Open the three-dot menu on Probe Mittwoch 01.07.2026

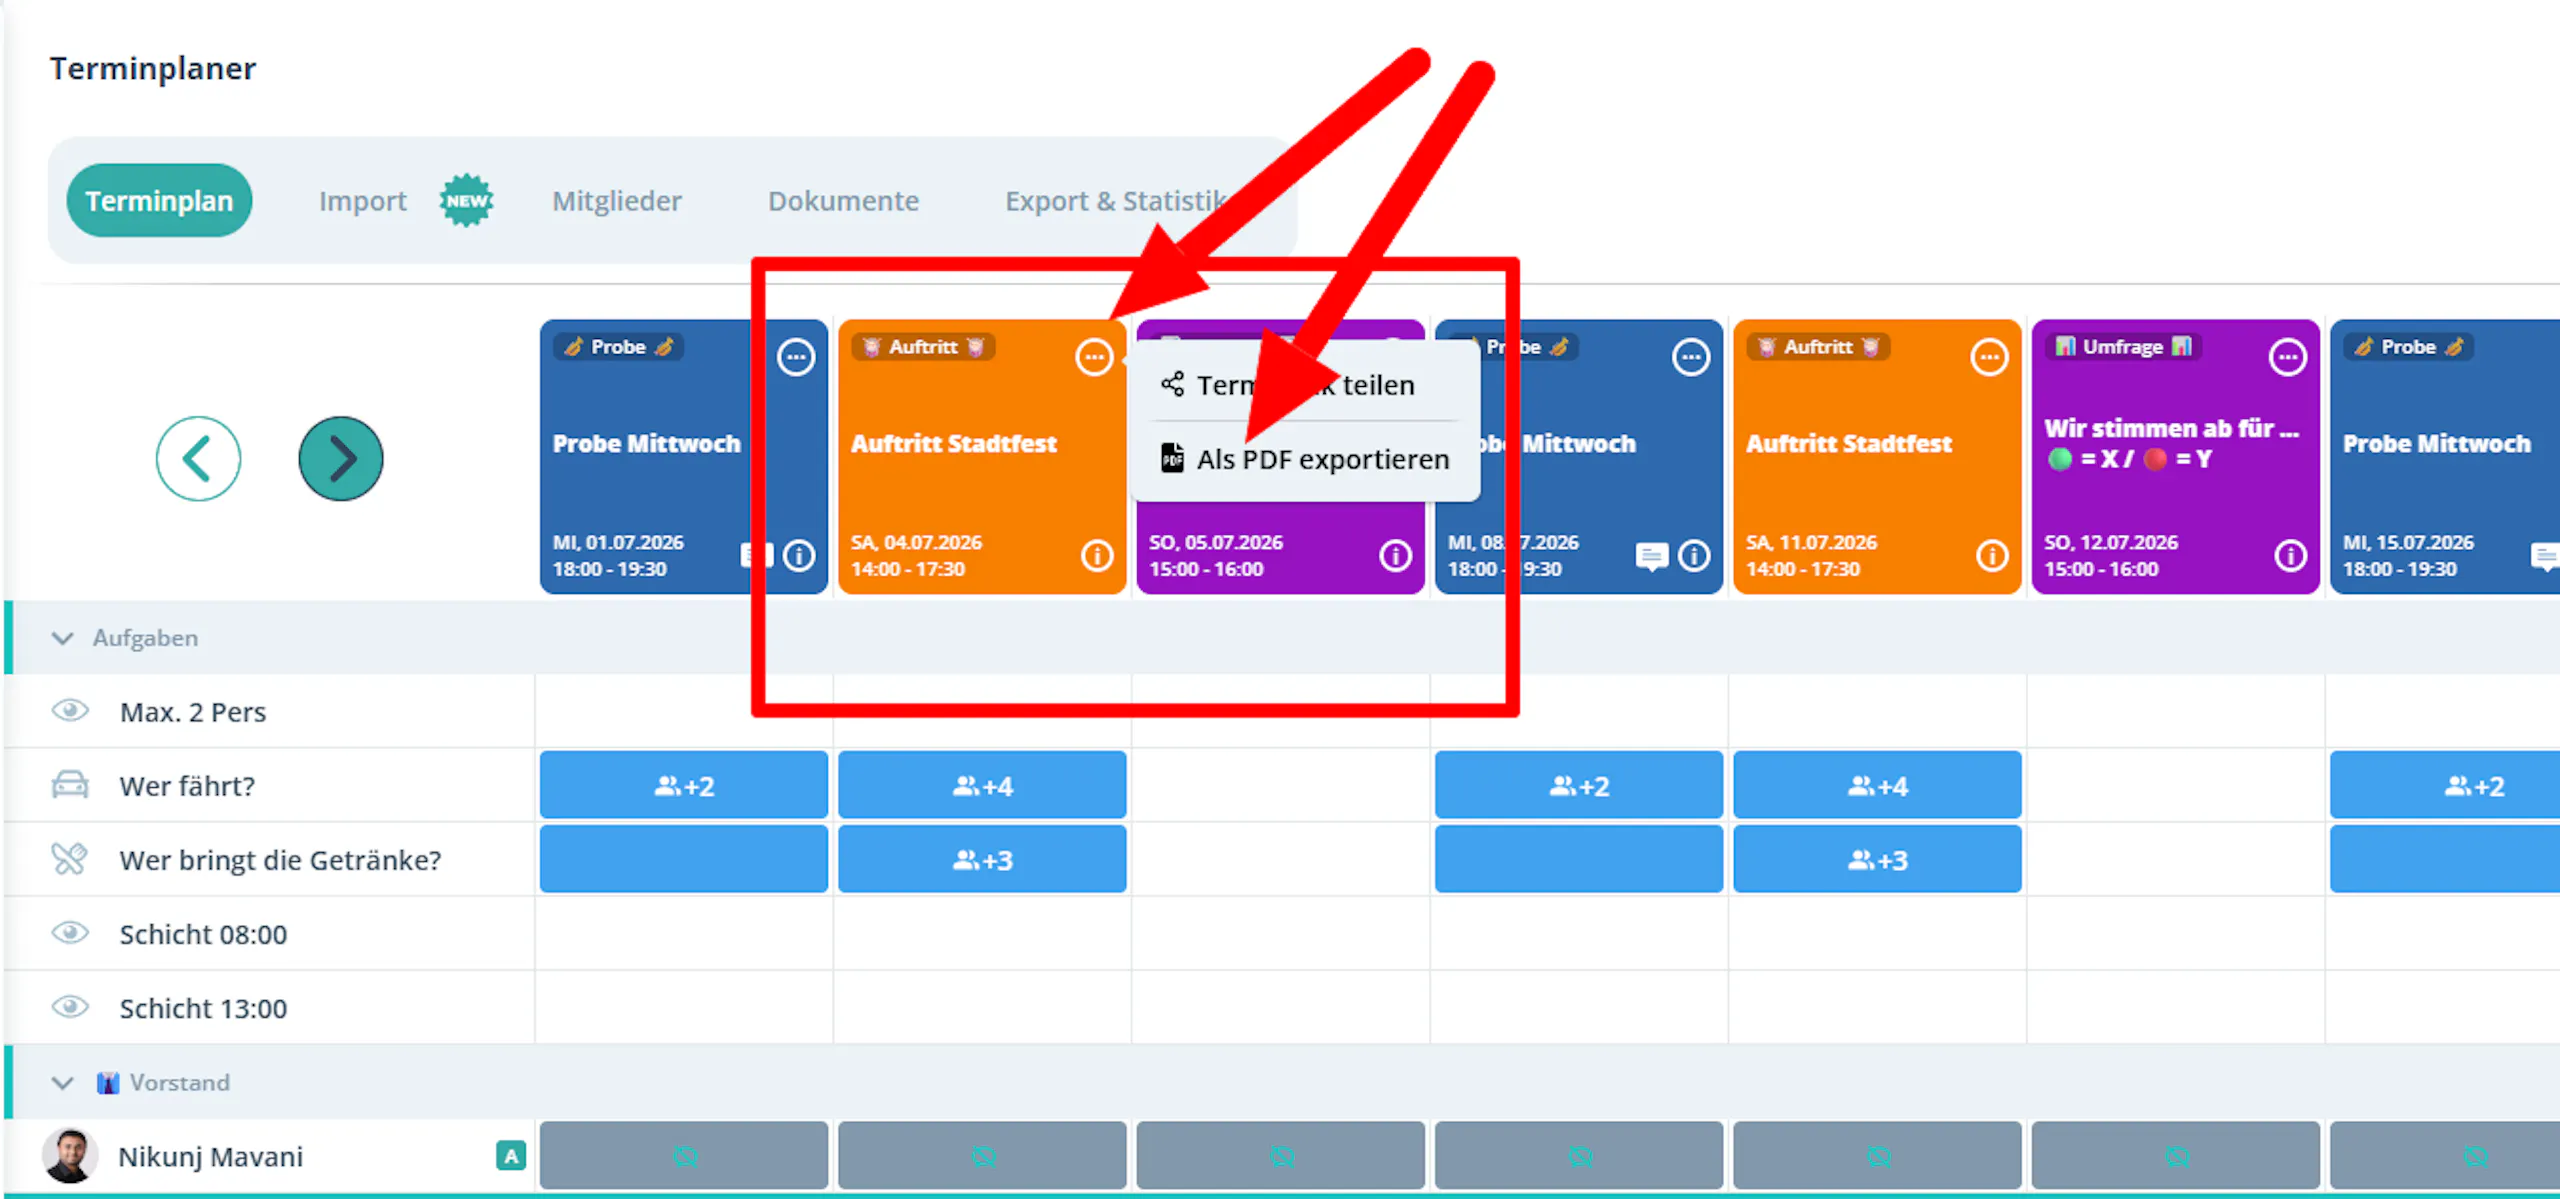pyautogui.click(x=796, y=357)
